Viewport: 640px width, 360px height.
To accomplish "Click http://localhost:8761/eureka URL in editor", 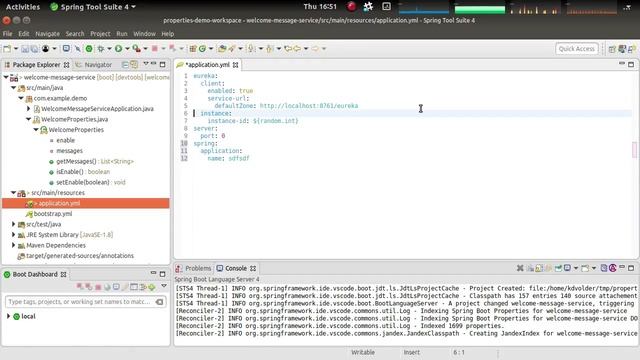I will pos(309,106).
